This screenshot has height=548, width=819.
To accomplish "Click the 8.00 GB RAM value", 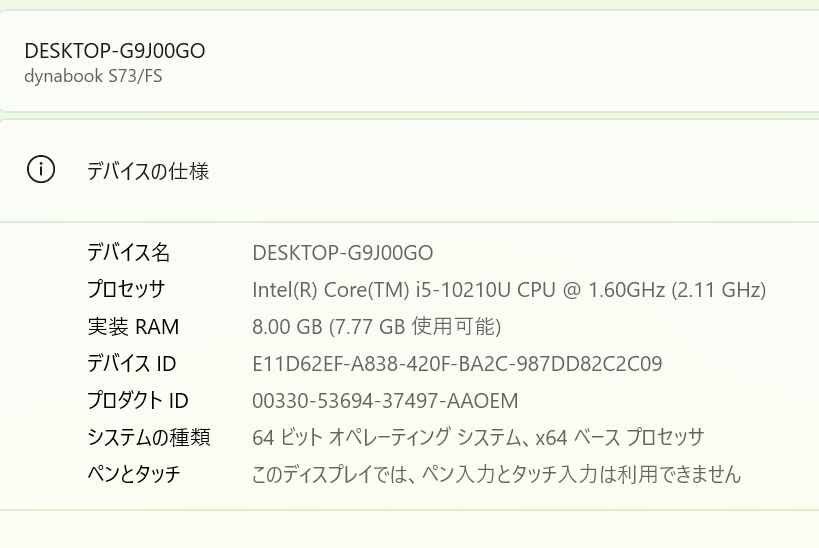I will click(x=287, y=326).
